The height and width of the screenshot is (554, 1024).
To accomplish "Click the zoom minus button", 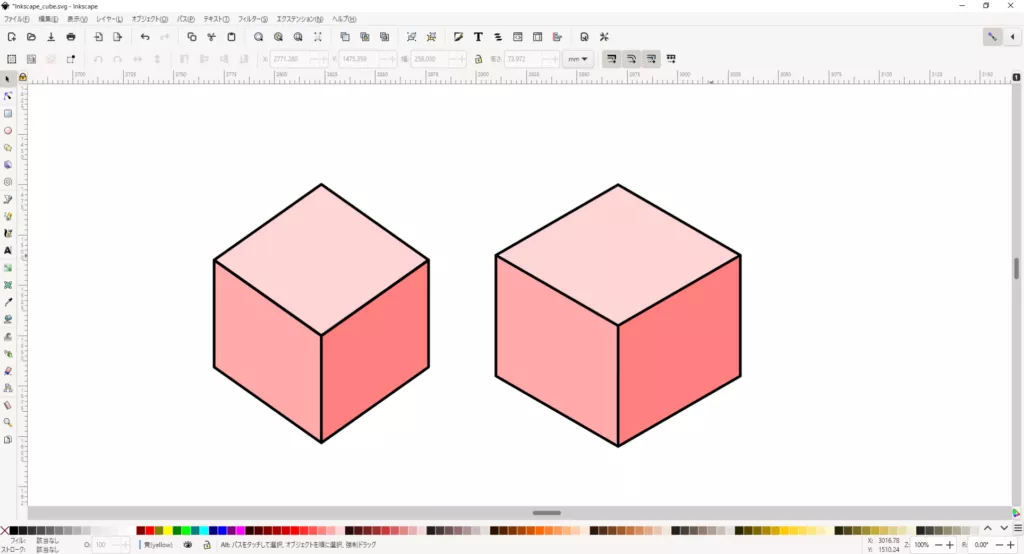I will point(938,545).
